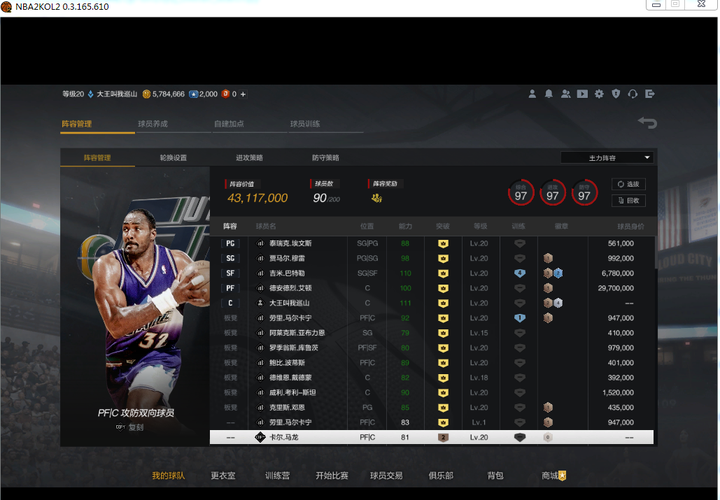Open 训练营 in bottom navigation
The width and height of the screenshot is (720, 500).
[277, 476]
